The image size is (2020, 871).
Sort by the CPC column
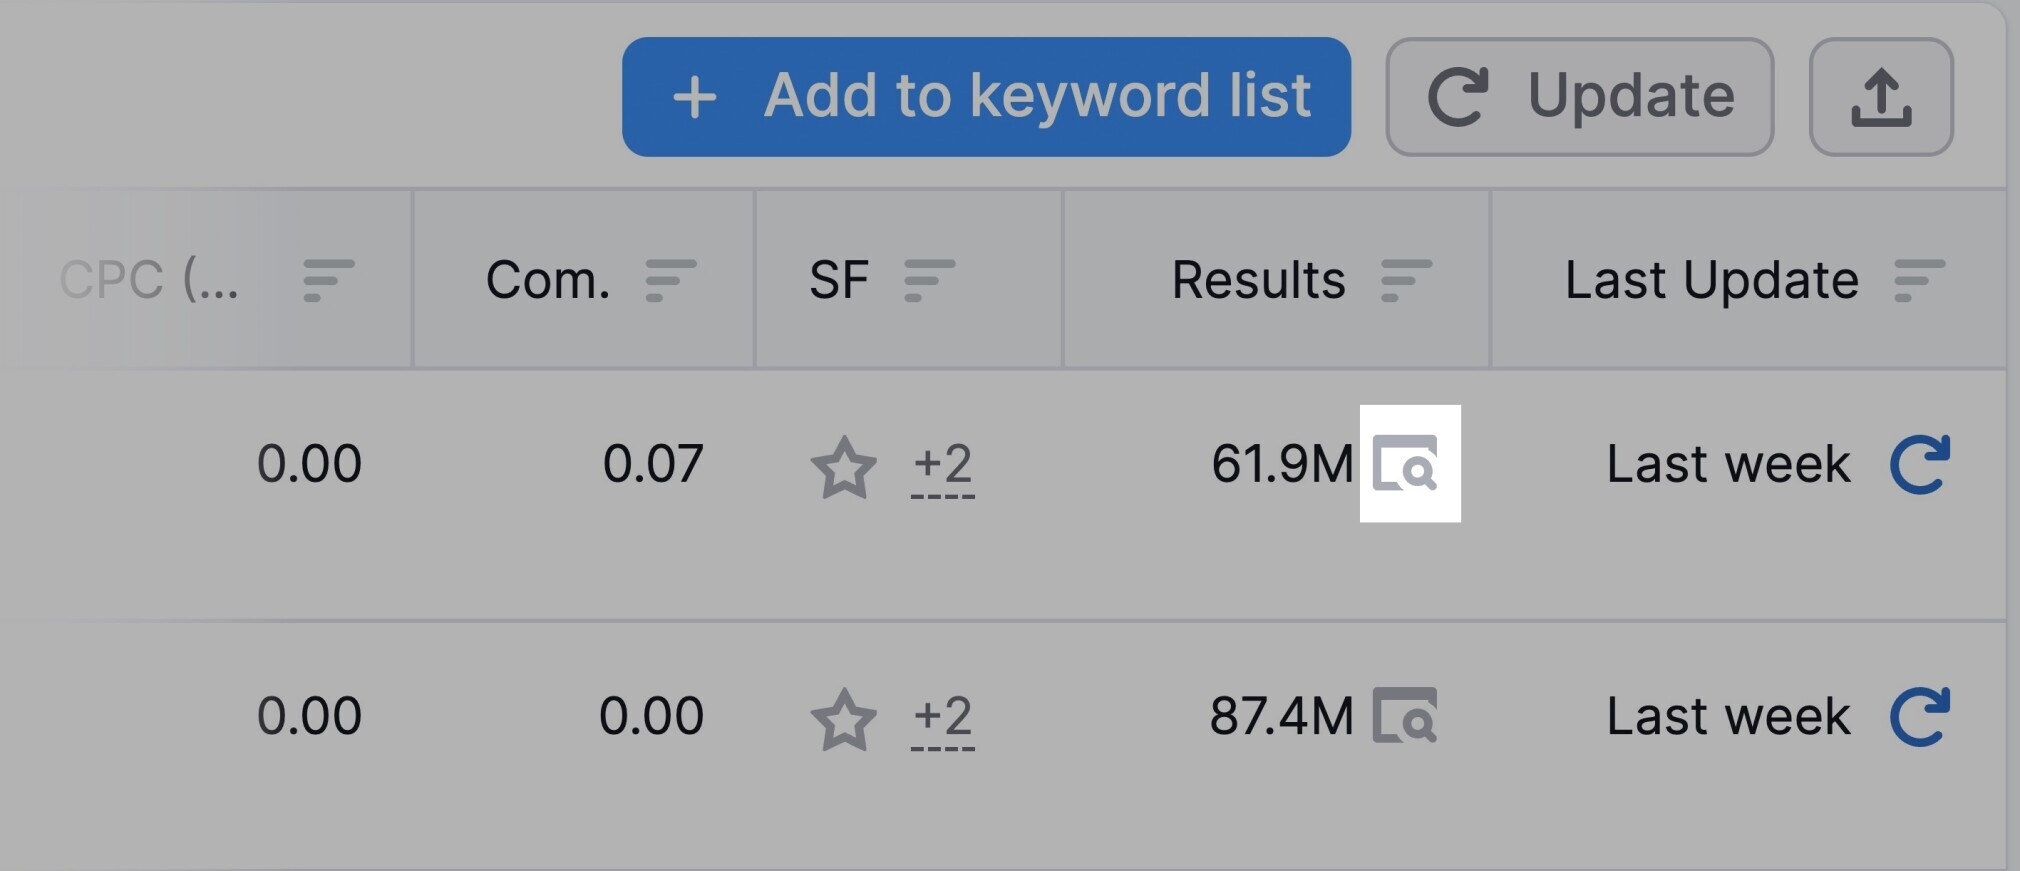pyautogui.click(x=329, y=280)
